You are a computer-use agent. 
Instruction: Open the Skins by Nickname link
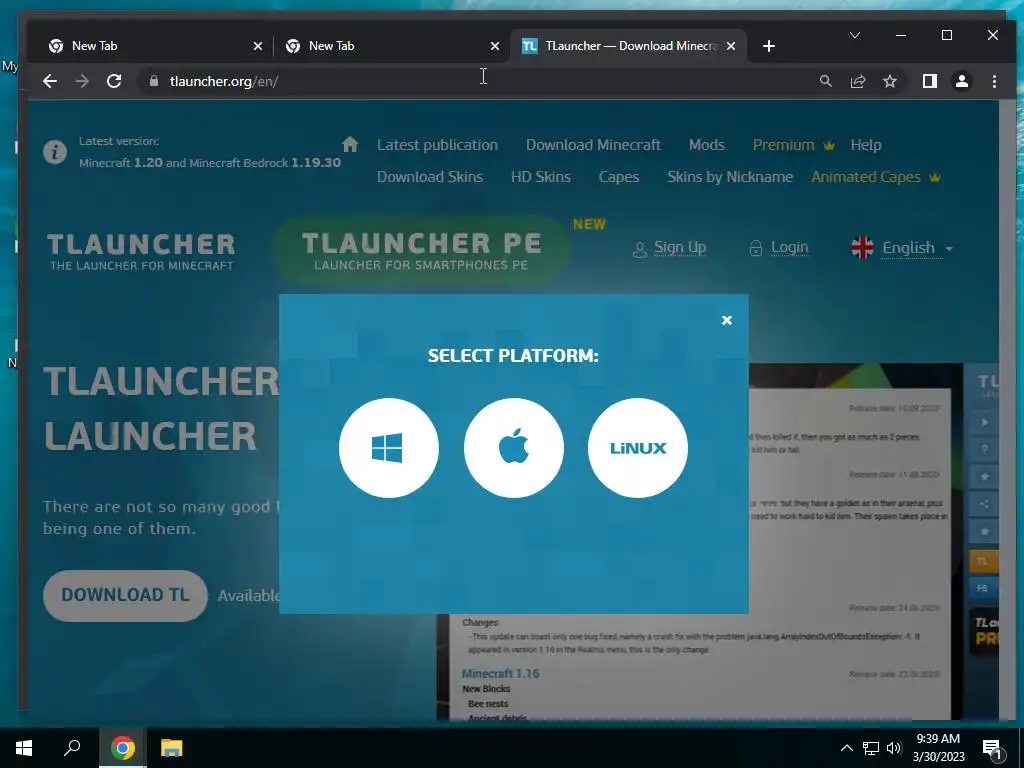729,177
